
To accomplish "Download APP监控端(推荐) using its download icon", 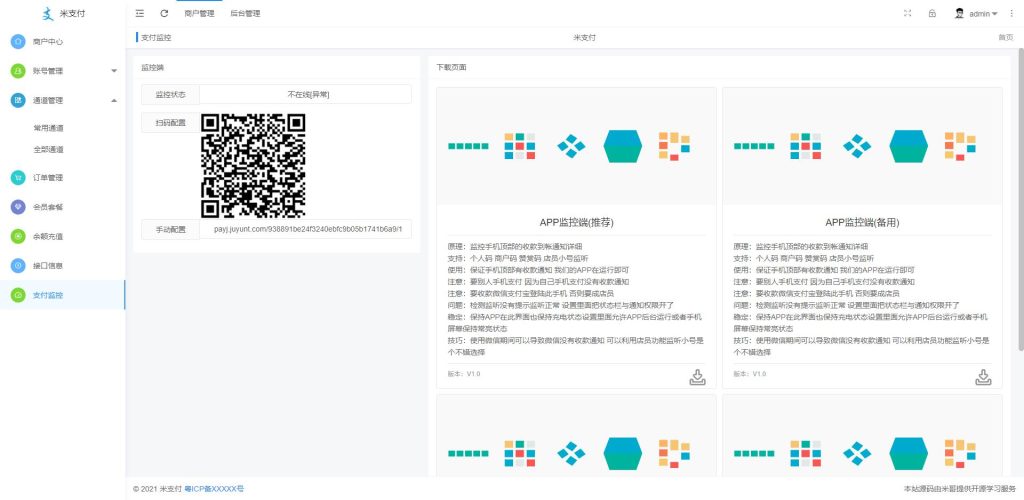I will point(698,376).
